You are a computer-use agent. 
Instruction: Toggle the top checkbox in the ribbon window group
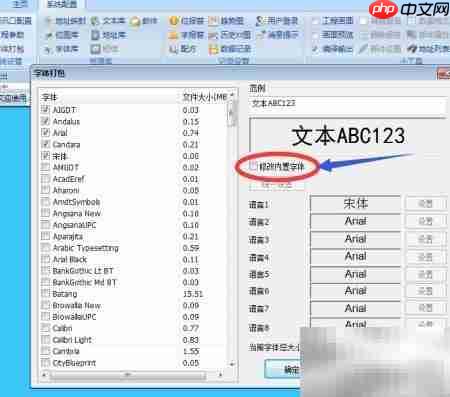click(x=315, y=21)
